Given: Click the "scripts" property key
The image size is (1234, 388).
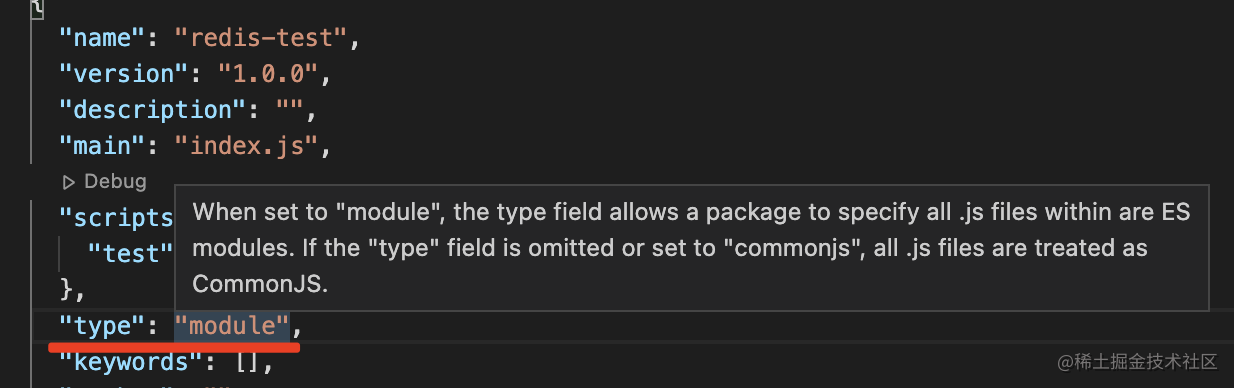Looking at the screenshot, I should 116,217.
